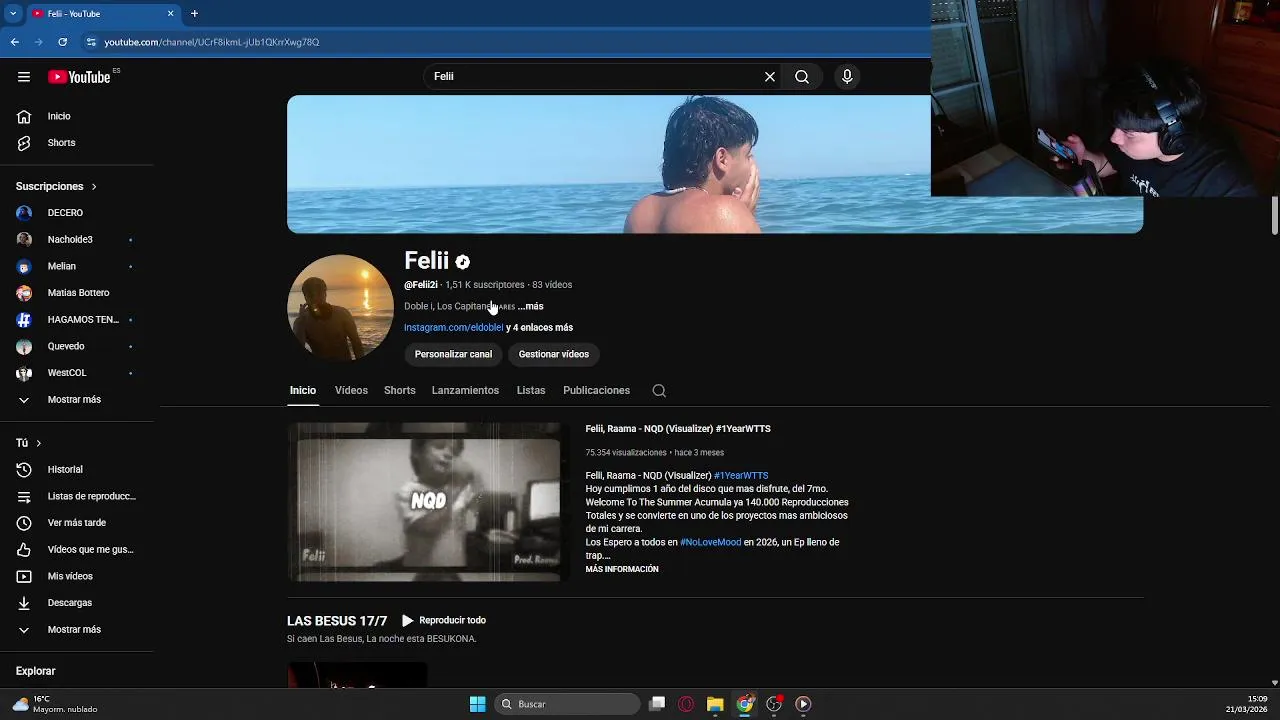
Task: Expand channel description with ...más
Action: (x=530, y=307)
